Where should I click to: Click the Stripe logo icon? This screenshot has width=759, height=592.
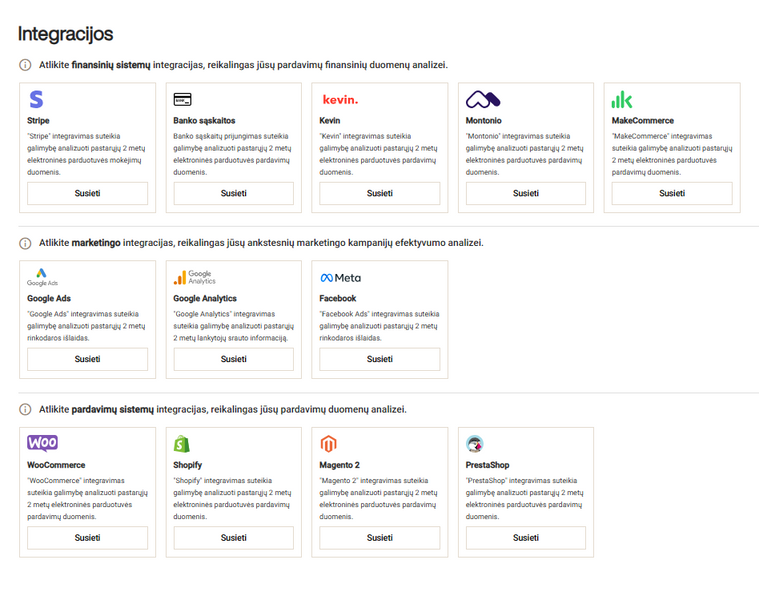click(x=36, y=100)
